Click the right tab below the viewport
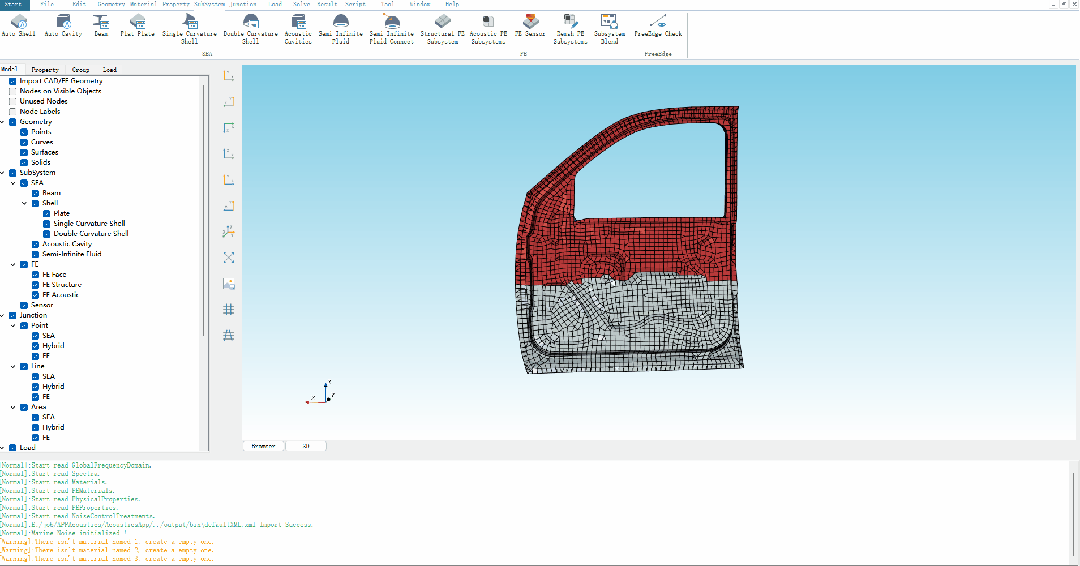Image resolution: width=1080 pixels, height=566 pixels. (x=306, y=446)
